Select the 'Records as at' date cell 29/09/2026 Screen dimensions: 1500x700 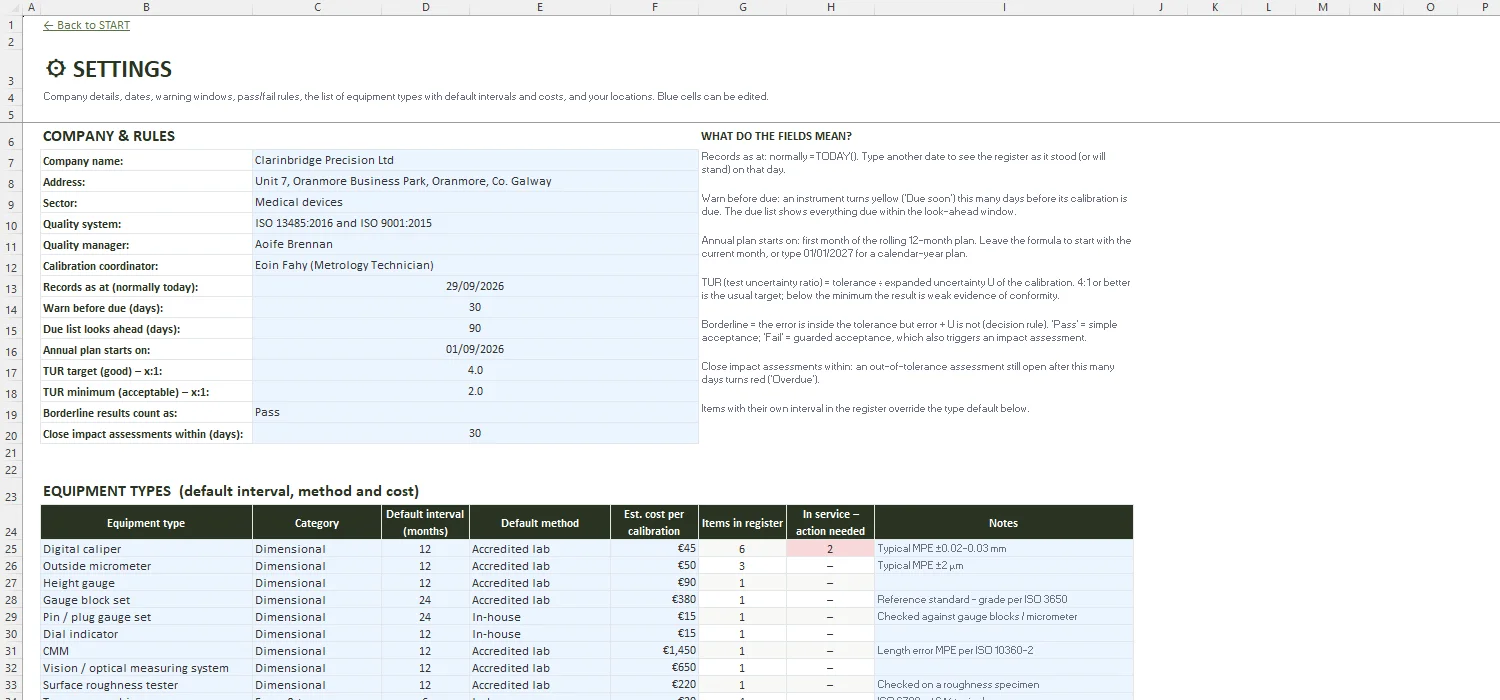coord(475,286)
